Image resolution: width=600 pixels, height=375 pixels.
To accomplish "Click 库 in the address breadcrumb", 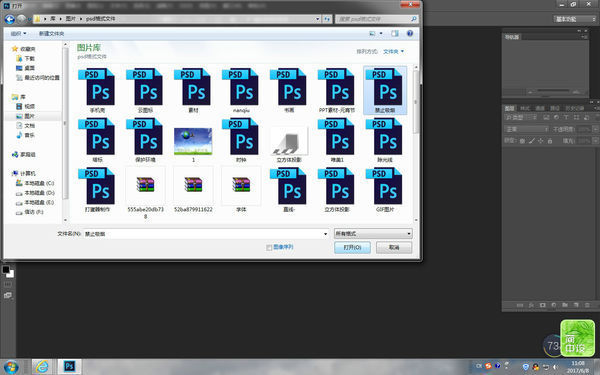I will pyautogui.click(x=52, y=19).
